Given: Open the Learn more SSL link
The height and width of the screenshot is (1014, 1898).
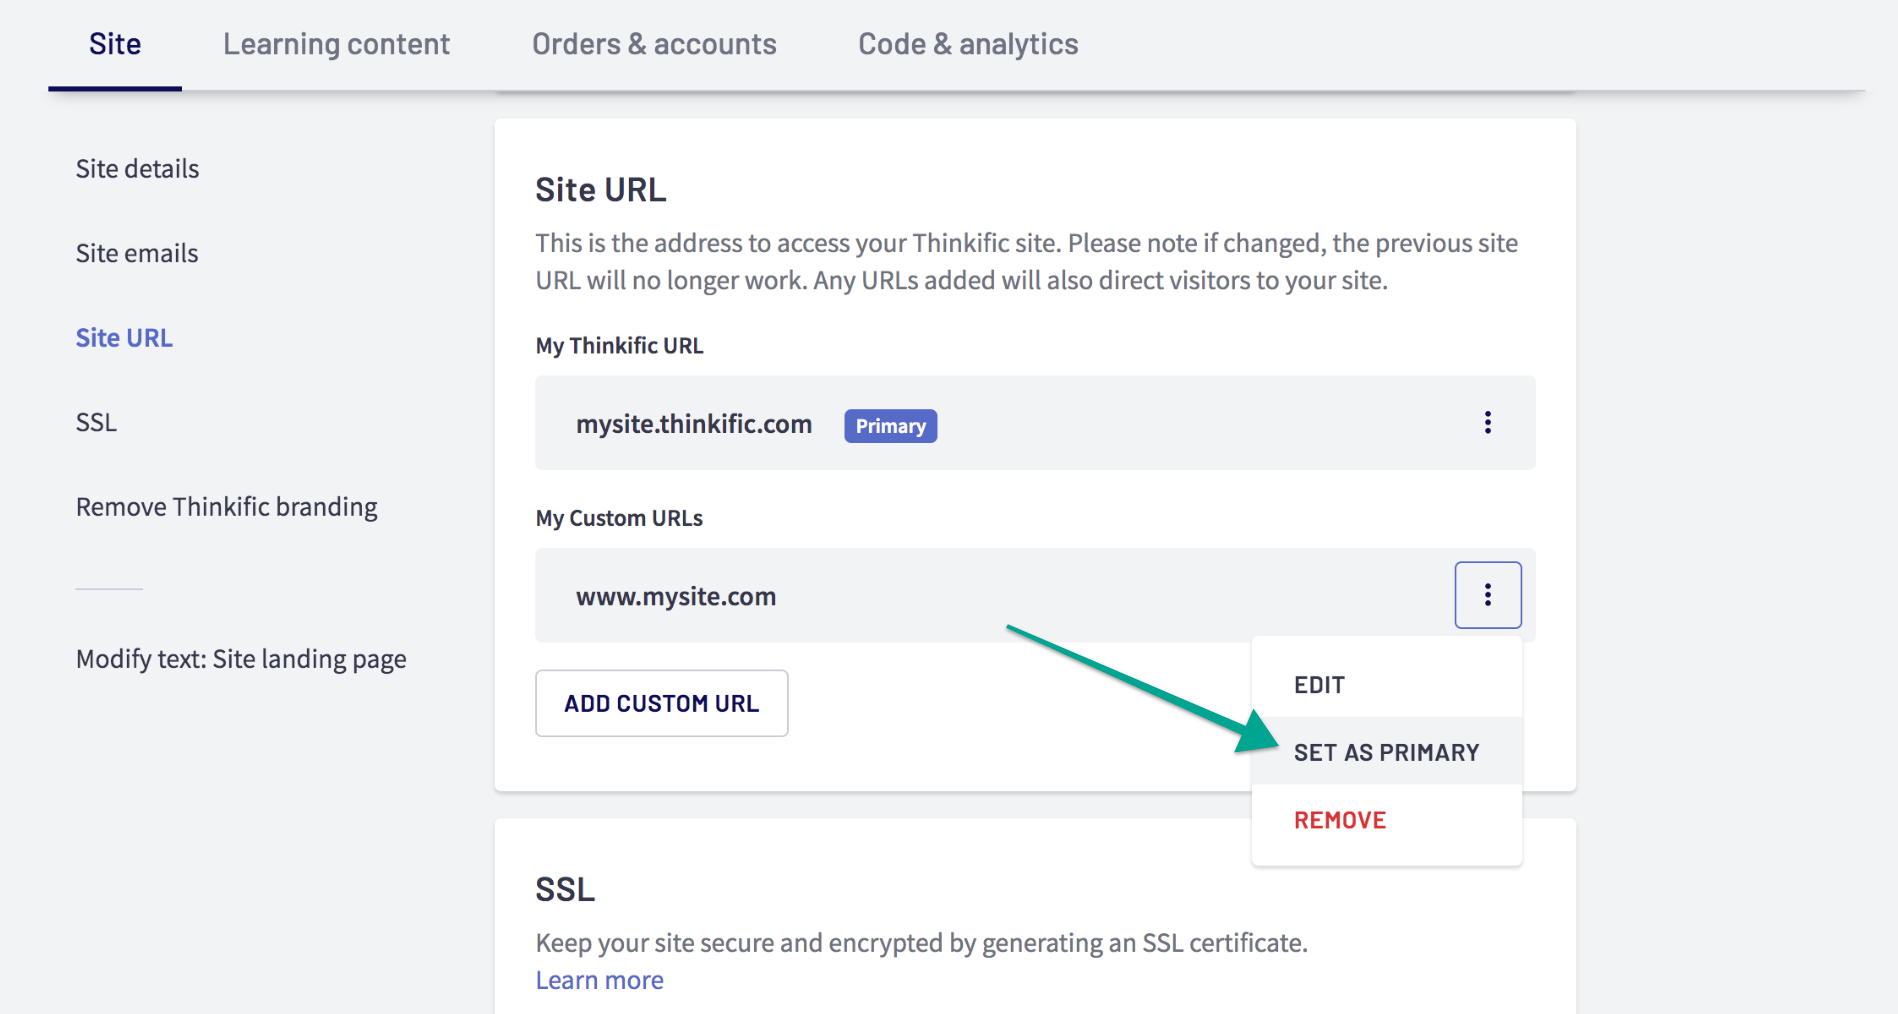Looking at the screenshot, I should 599,980.
